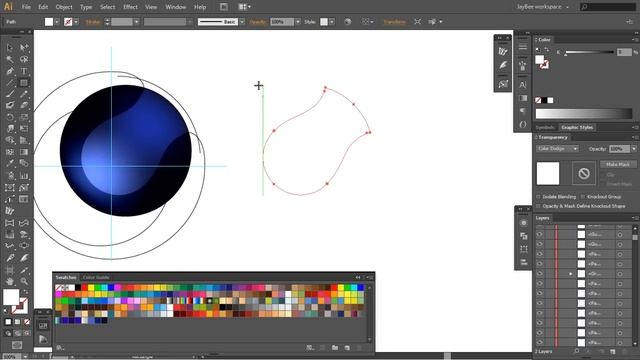
Task: Select the Symbol Sprayer tool
Action: [x=10, y=176]
